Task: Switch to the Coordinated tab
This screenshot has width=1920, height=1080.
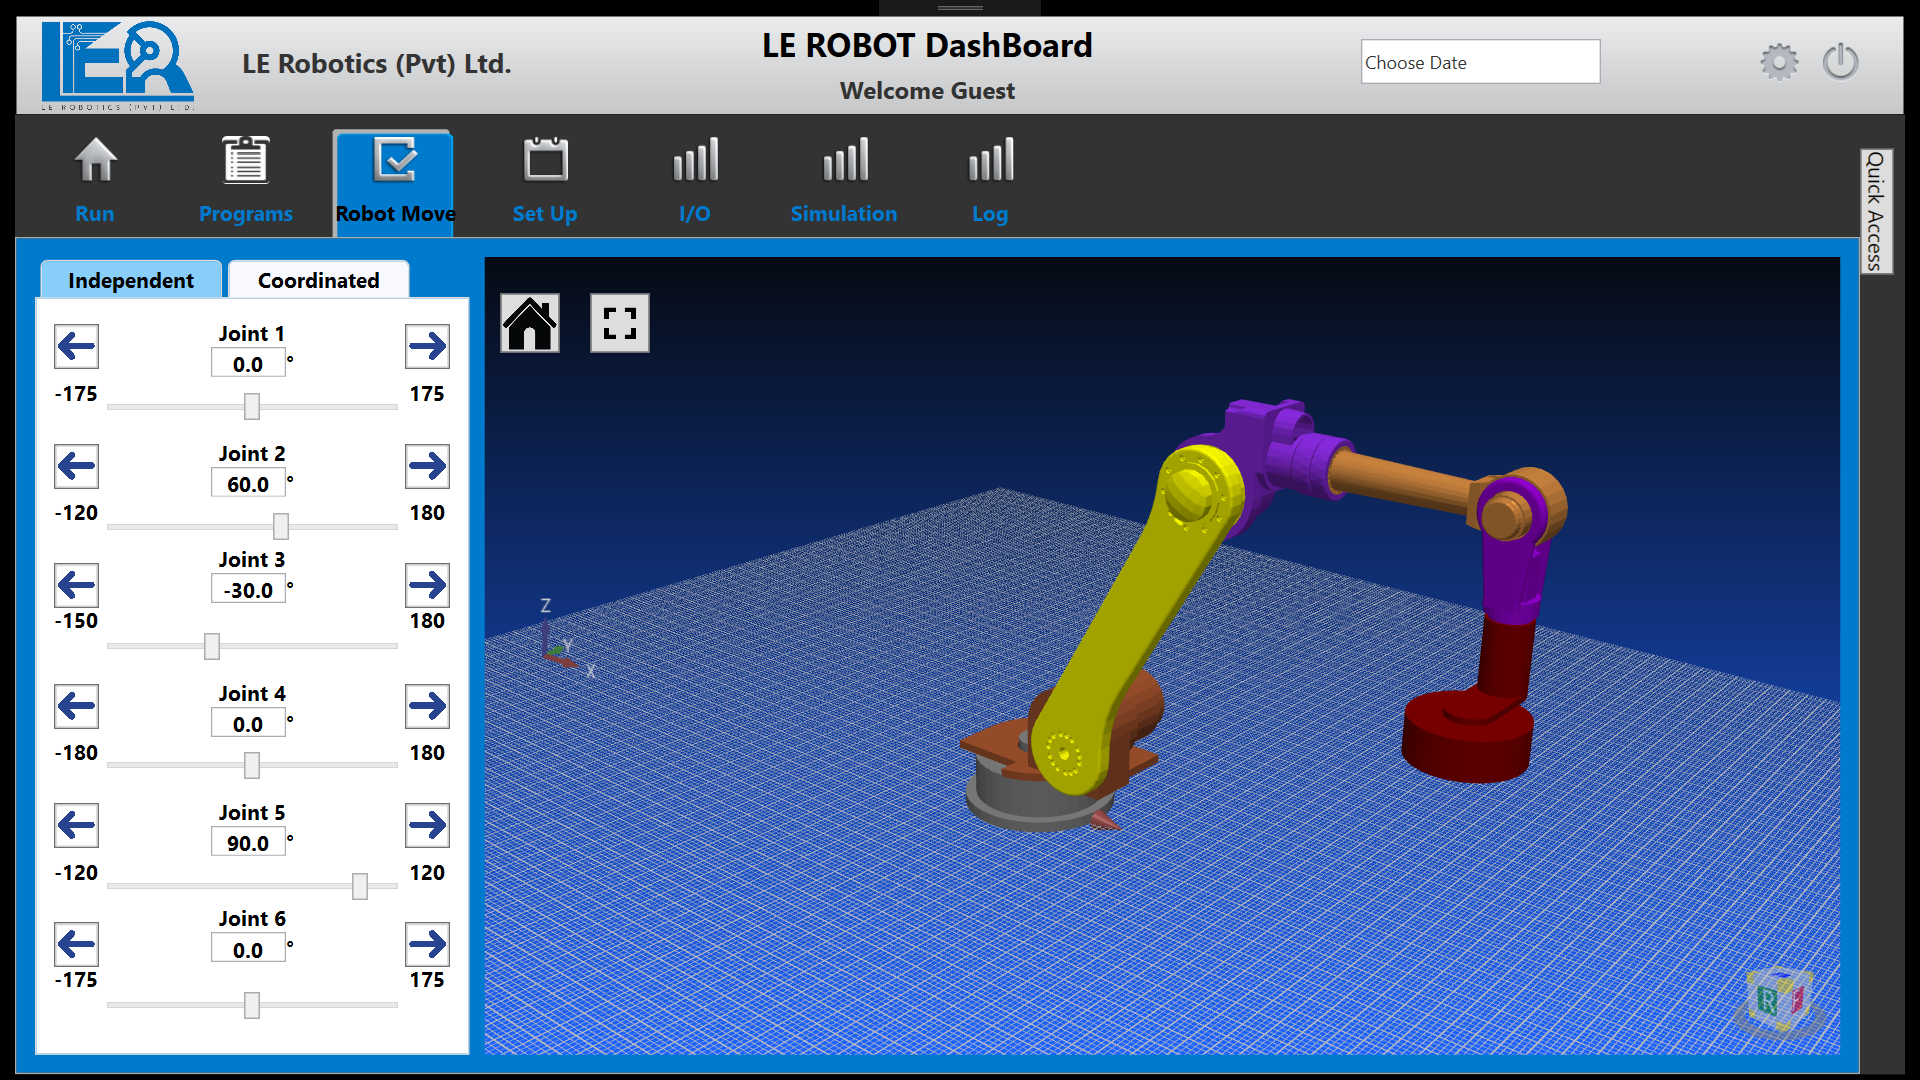Action: click(318, 280)
